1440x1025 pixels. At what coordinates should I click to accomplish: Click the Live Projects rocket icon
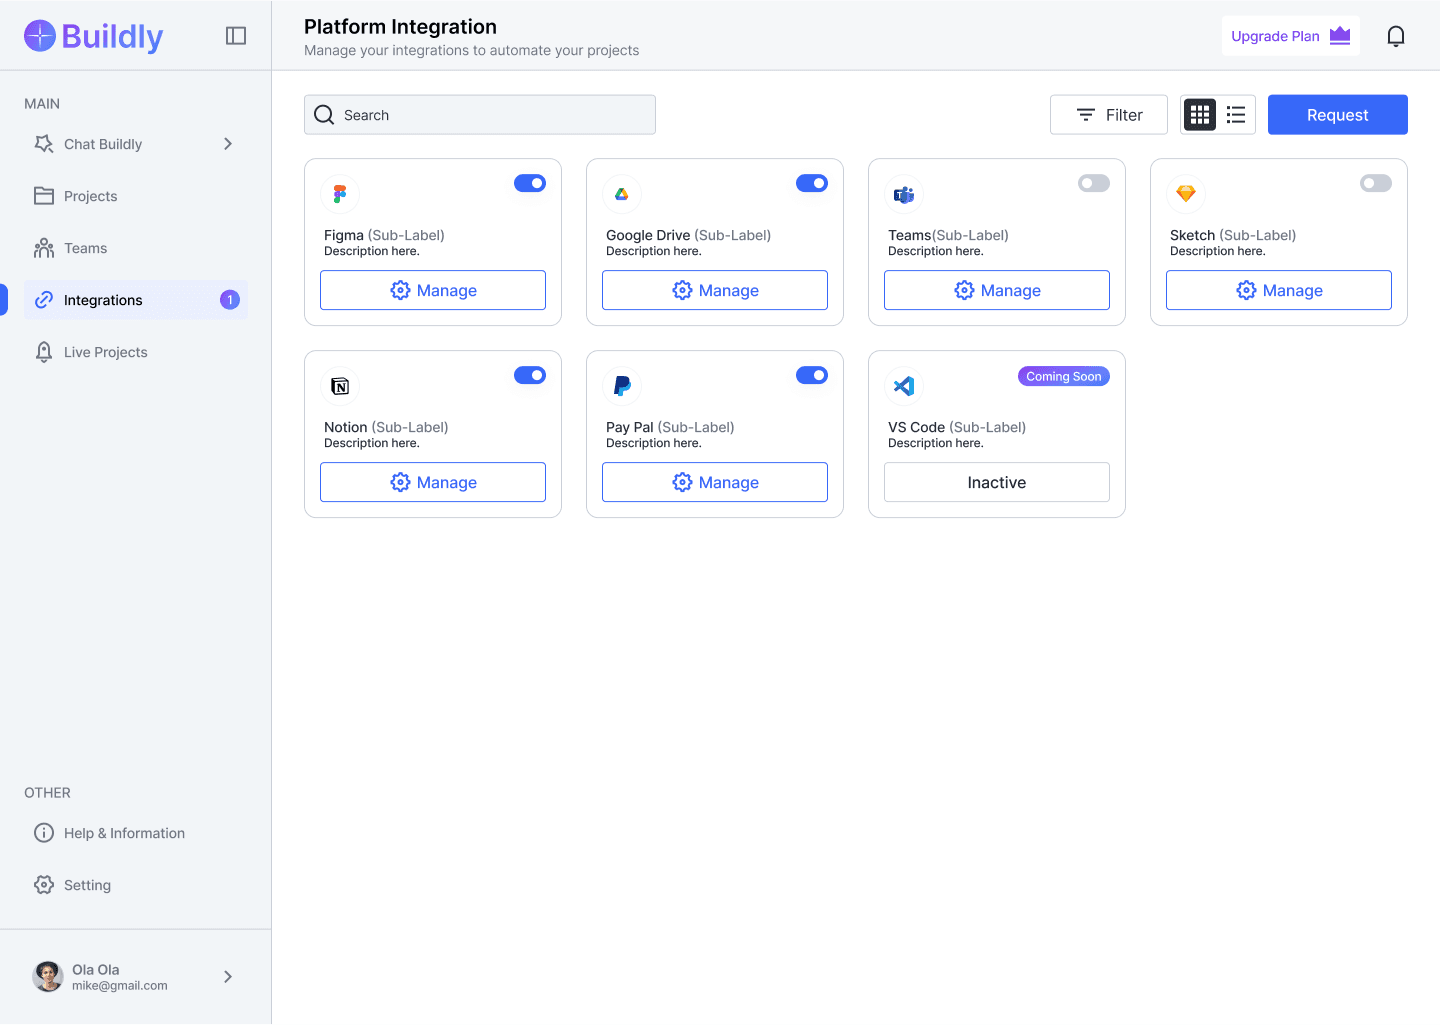click(44, 352)
